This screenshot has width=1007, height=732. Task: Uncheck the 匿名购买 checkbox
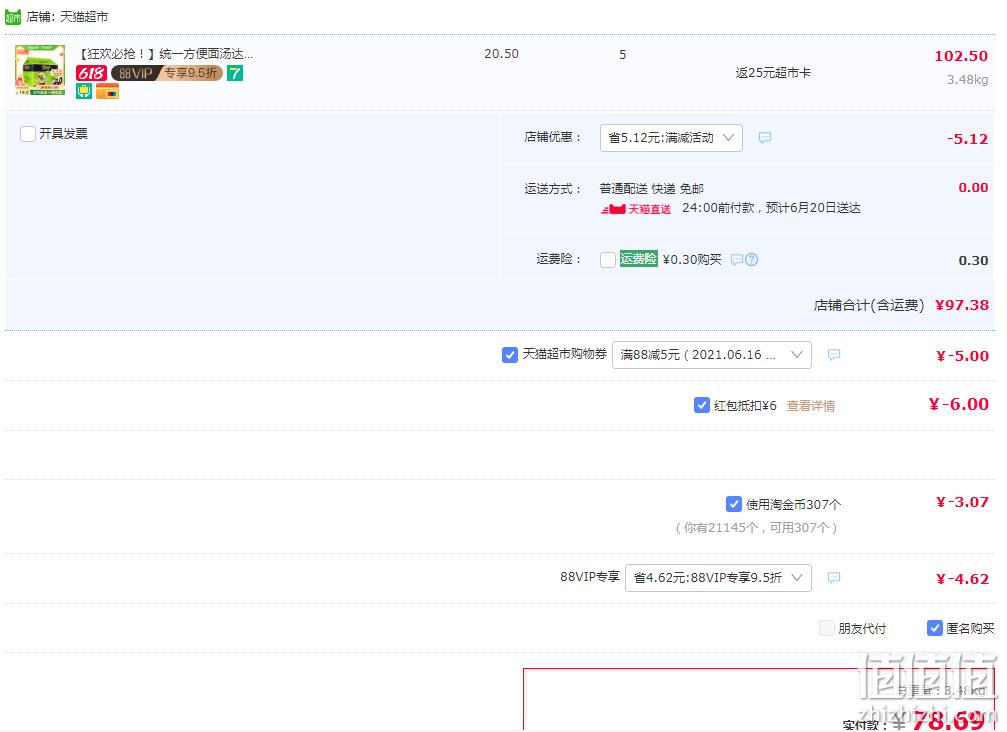[x=934, y=628]
